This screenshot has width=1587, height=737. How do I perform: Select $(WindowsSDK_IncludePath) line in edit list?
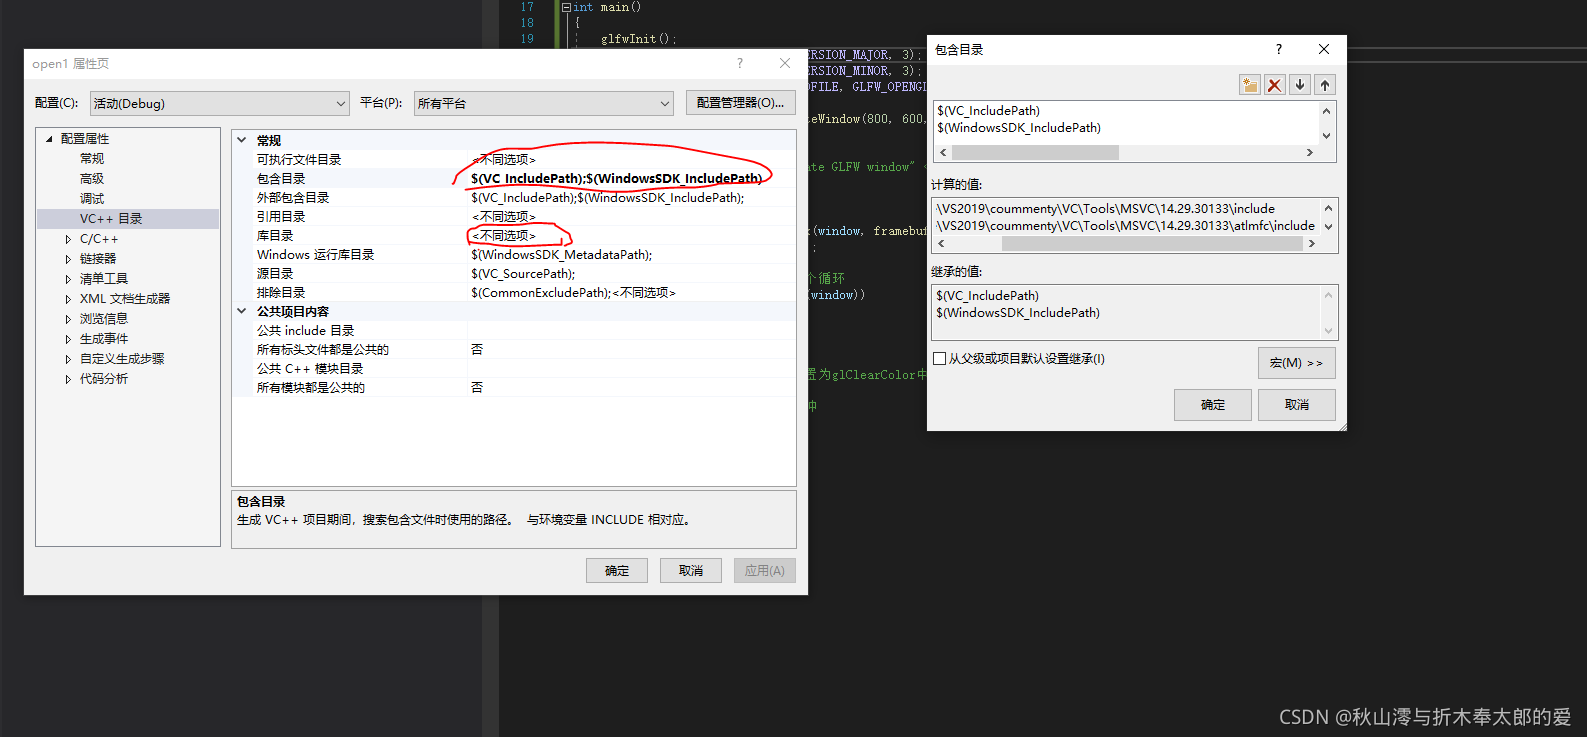1019,128
